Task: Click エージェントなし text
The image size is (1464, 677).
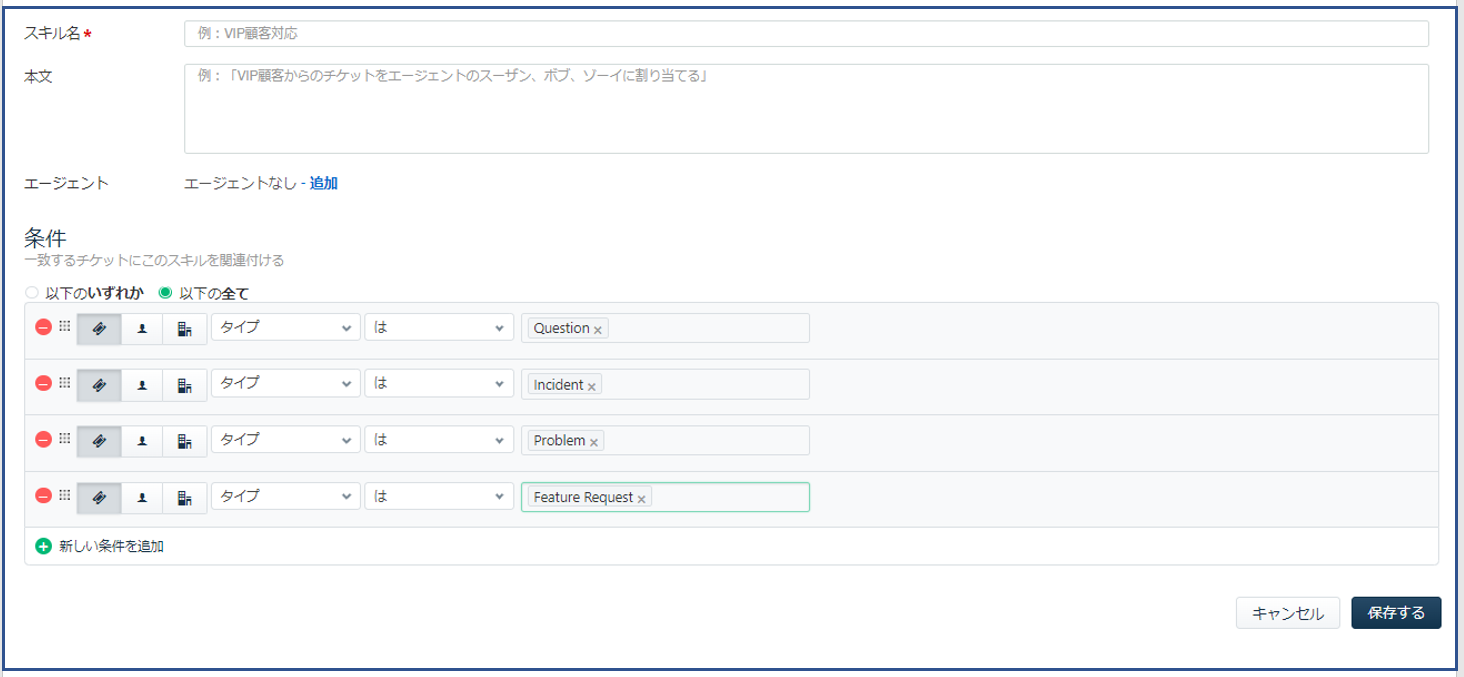Action: (x=241, y=183)
